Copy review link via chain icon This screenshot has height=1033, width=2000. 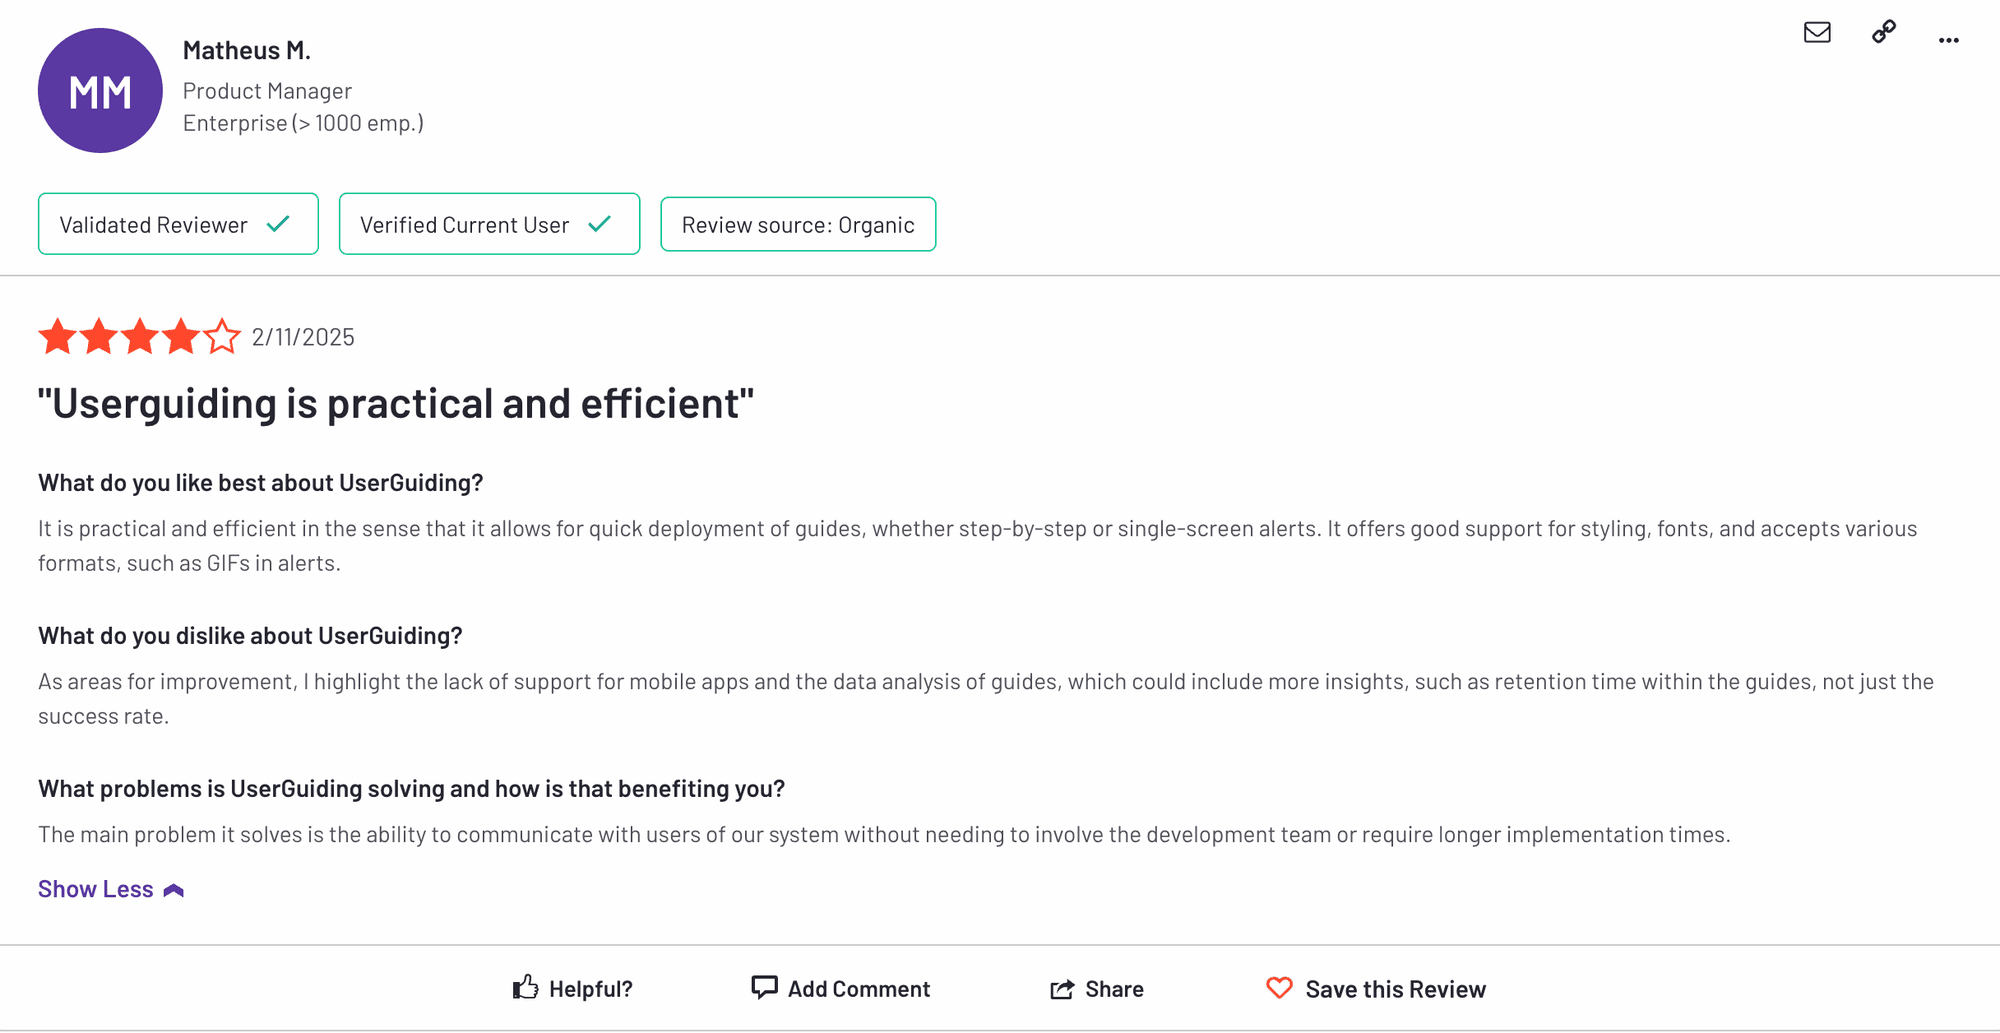[1883, 32]
